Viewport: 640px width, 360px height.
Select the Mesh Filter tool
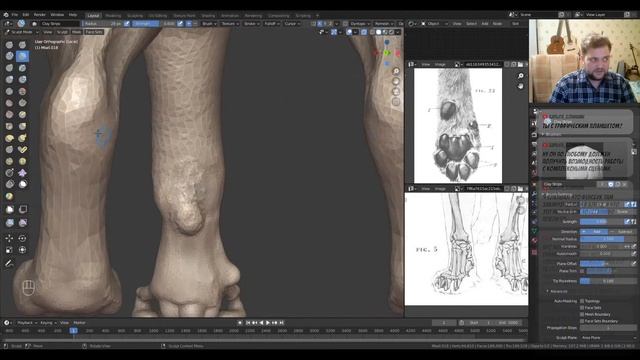pos(9,222)
